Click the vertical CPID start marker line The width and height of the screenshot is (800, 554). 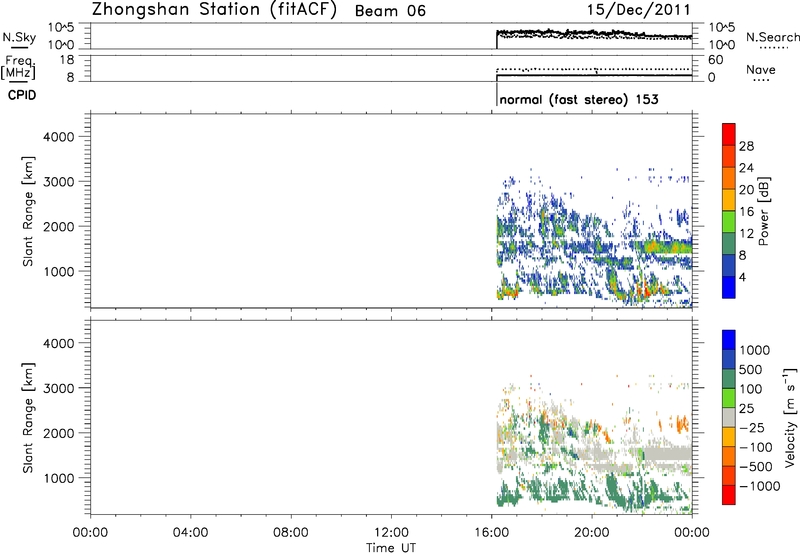(497, 94)
